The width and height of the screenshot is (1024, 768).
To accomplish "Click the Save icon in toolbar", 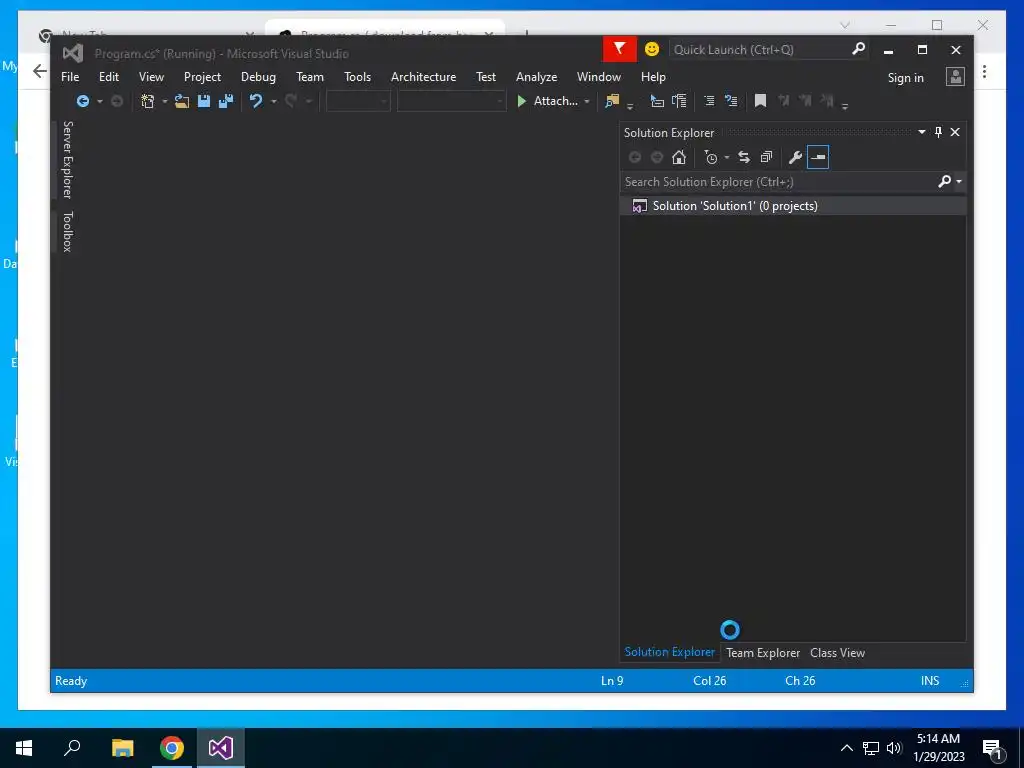I will click(204, 101).
